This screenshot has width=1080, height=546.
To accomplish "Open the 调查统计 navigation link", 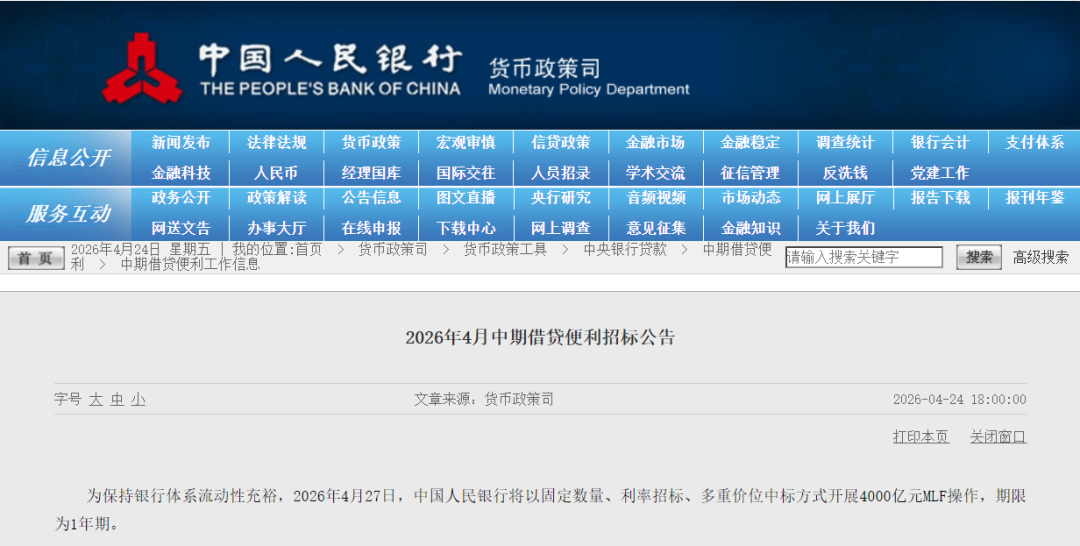I will point(845,143).
